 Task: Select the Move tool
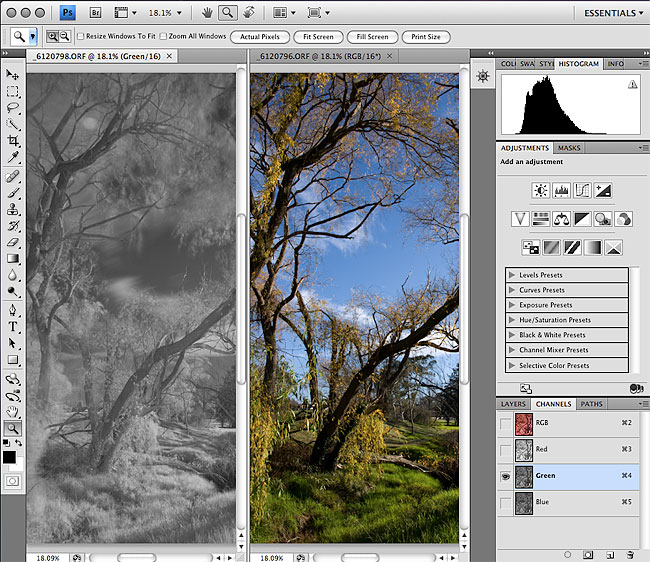(13, 75)
